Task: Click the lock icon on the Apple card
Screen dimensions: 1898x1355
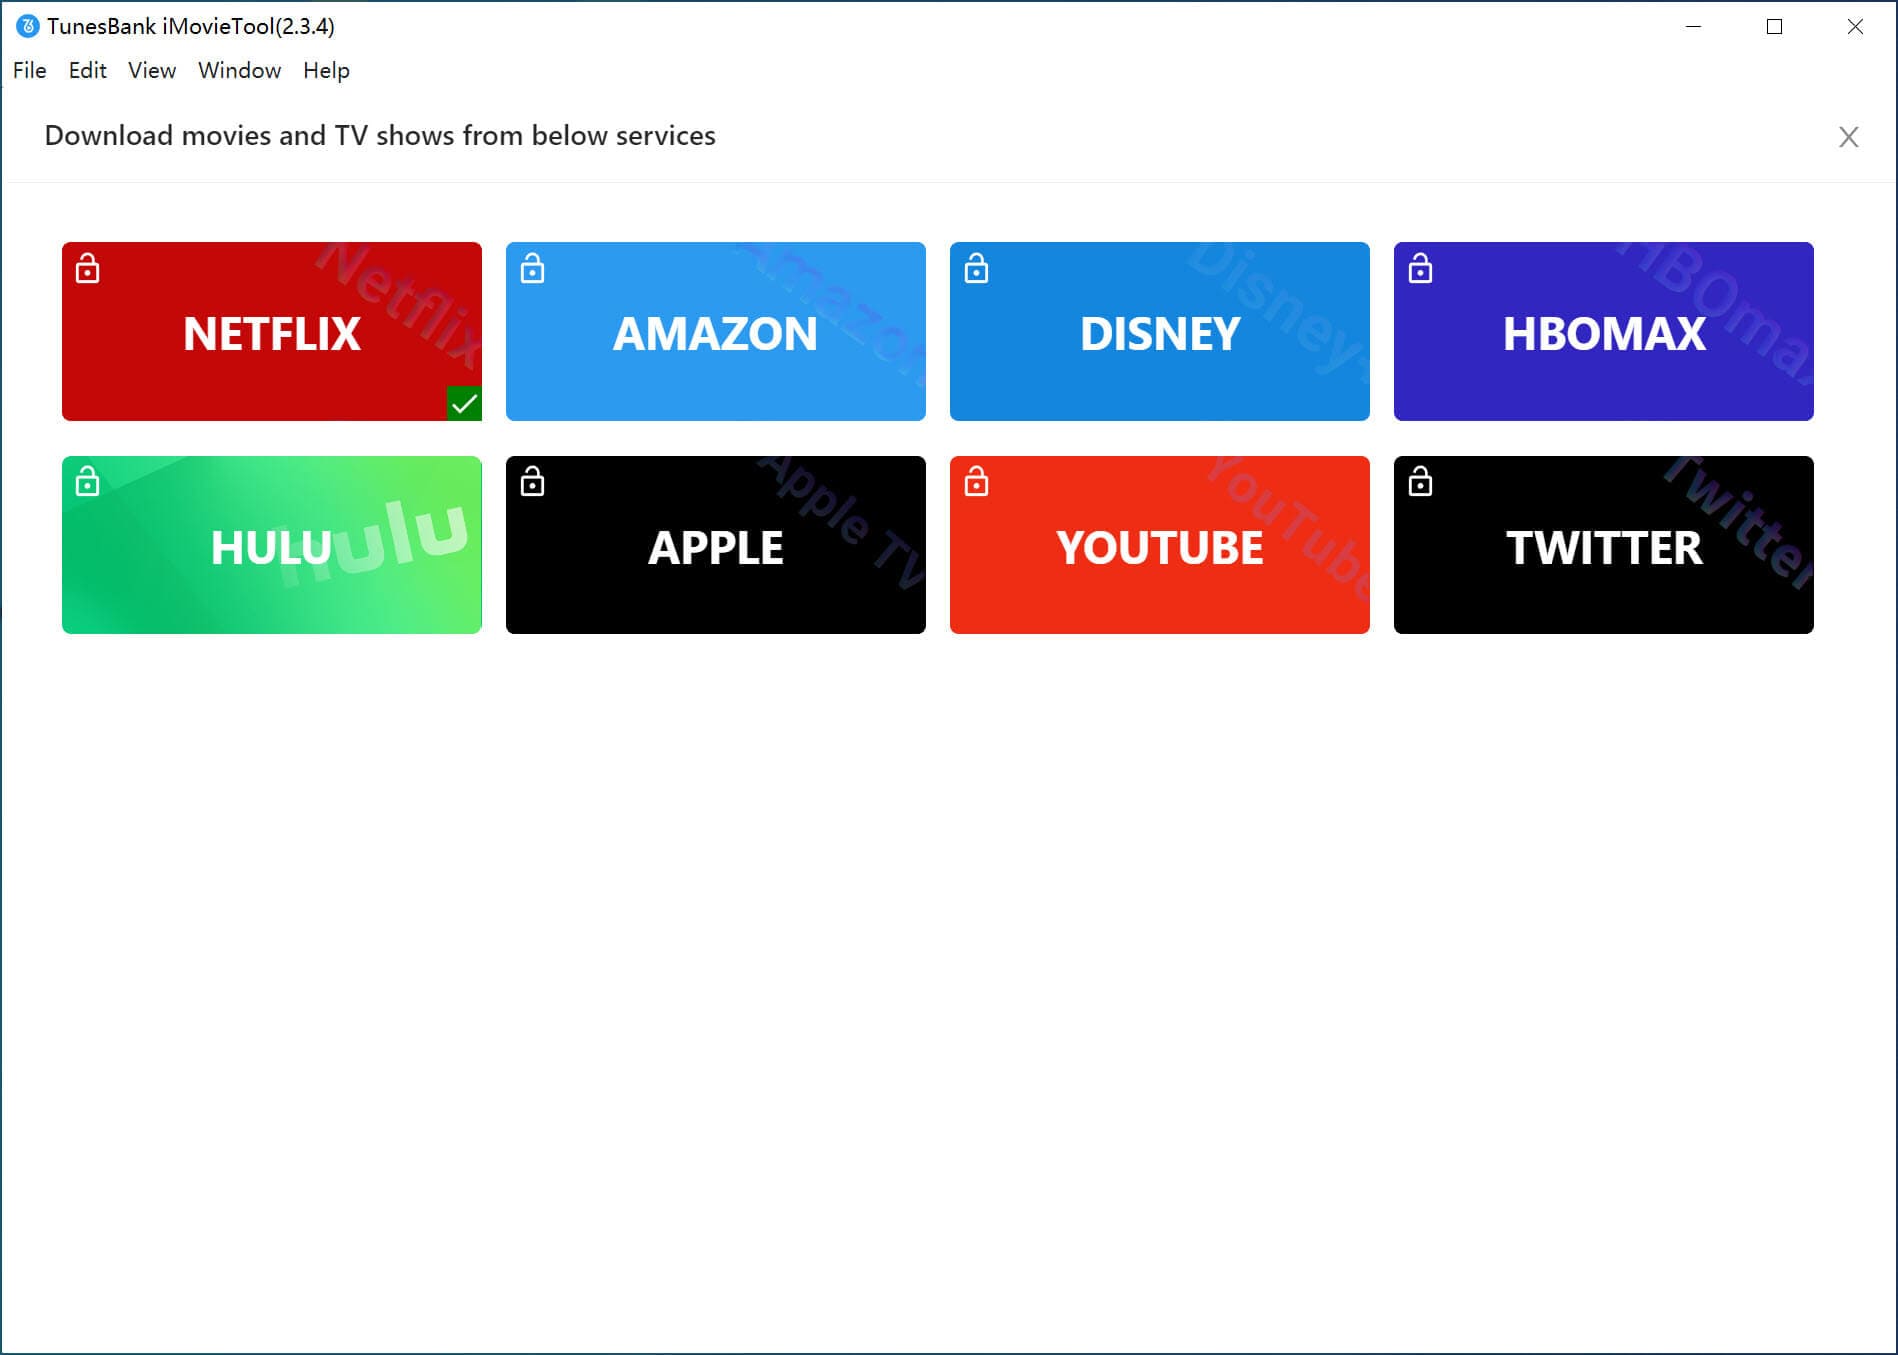Action: 532,482
